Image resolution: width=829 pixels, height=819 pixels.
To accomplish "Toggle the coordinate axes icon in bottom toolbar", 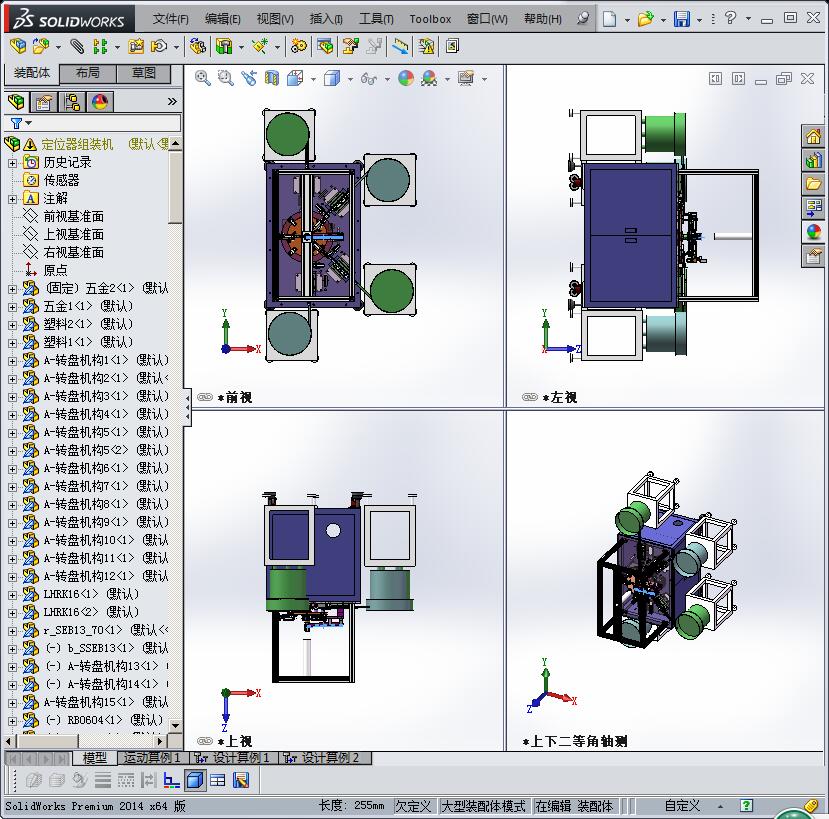I will click(171, 780).
